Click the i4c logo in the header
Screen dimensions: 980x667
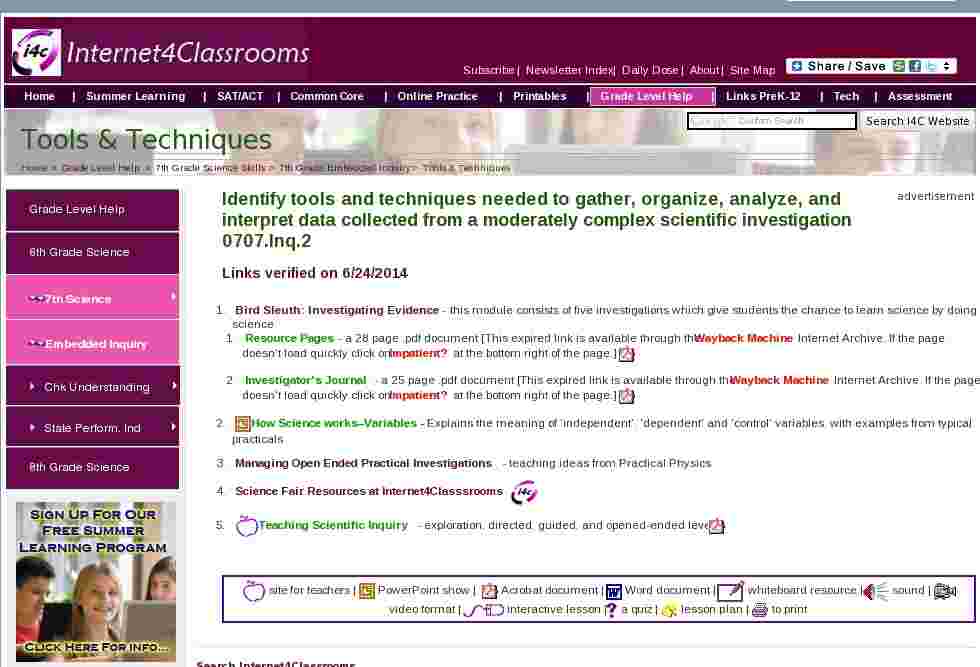[x=36, y=53]
